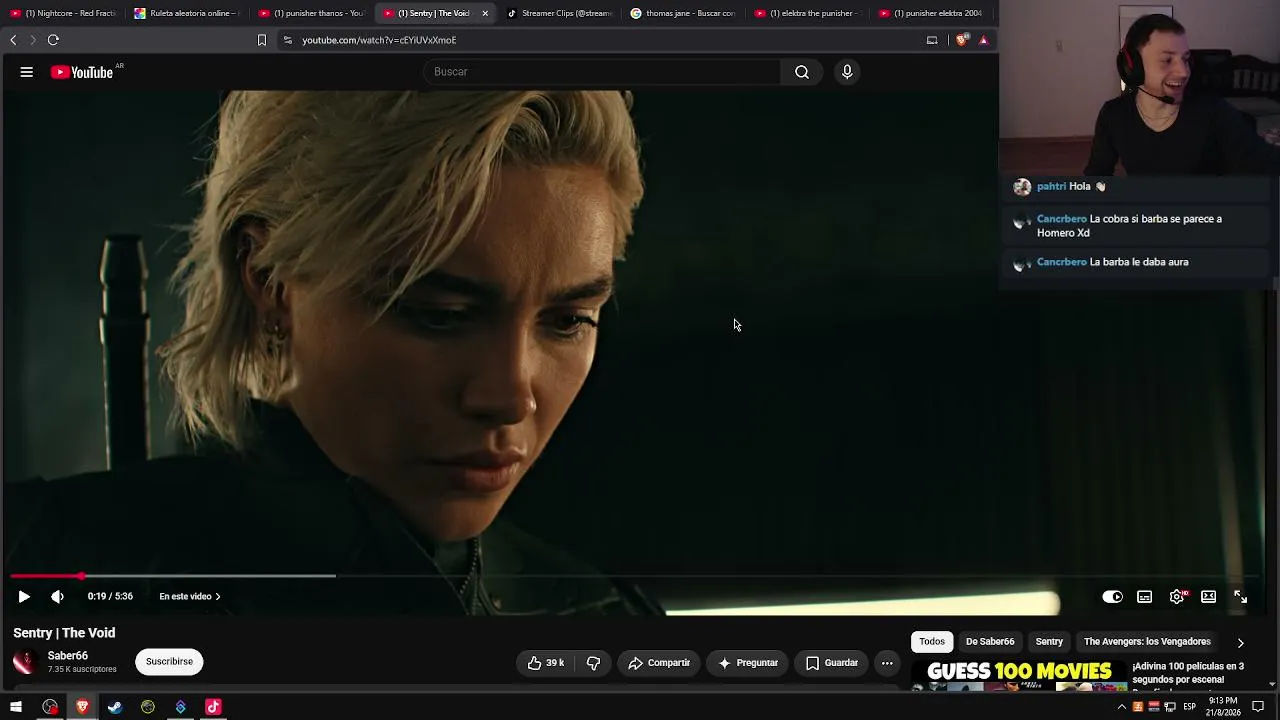Image resolution: width=1280 pixels, height=720 pixels.
Task: Open the TikTok taskbar icon
Action: [x=213, y=707]
